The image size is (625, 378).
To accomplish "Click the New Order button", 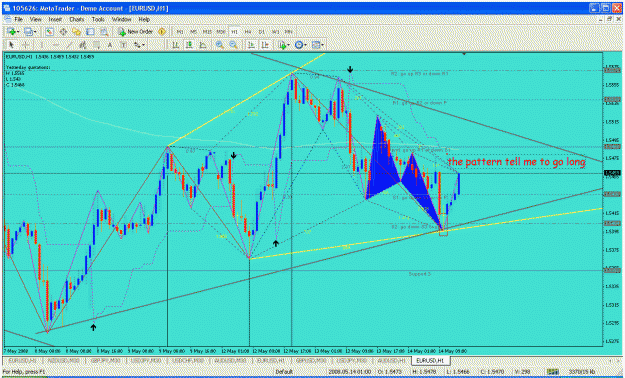I will 135,32.
